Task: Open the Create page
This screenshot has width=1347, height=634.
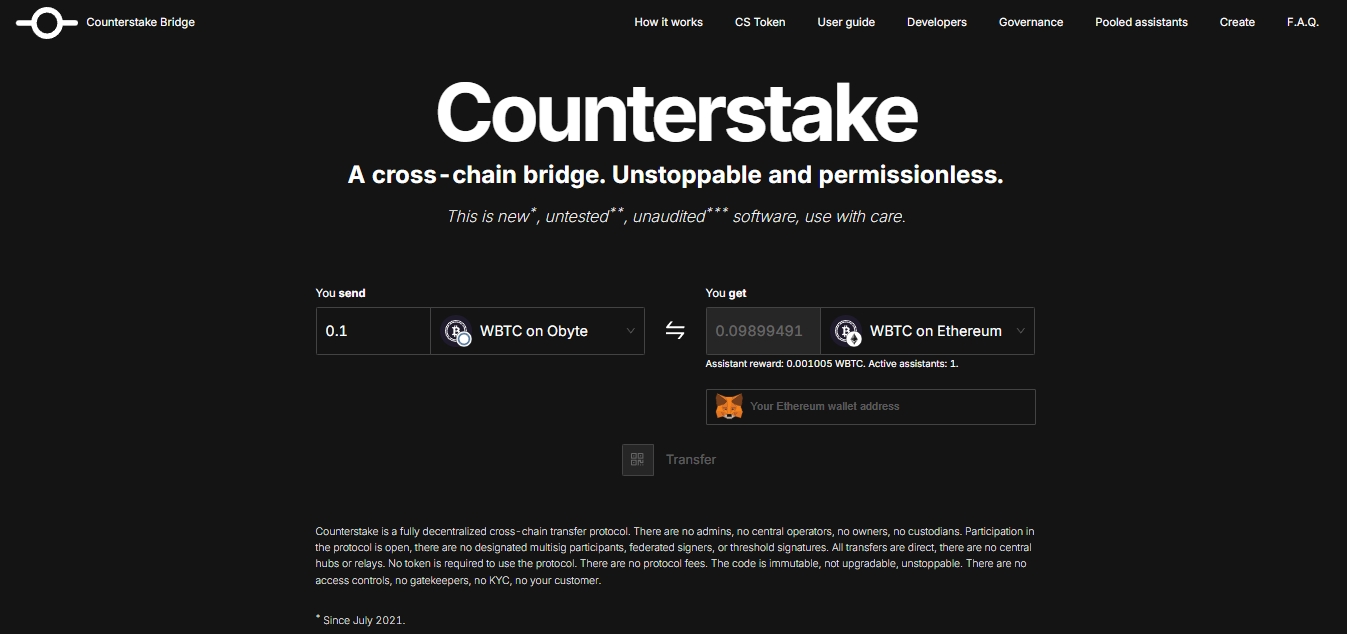Action: tap(1237, 22)
